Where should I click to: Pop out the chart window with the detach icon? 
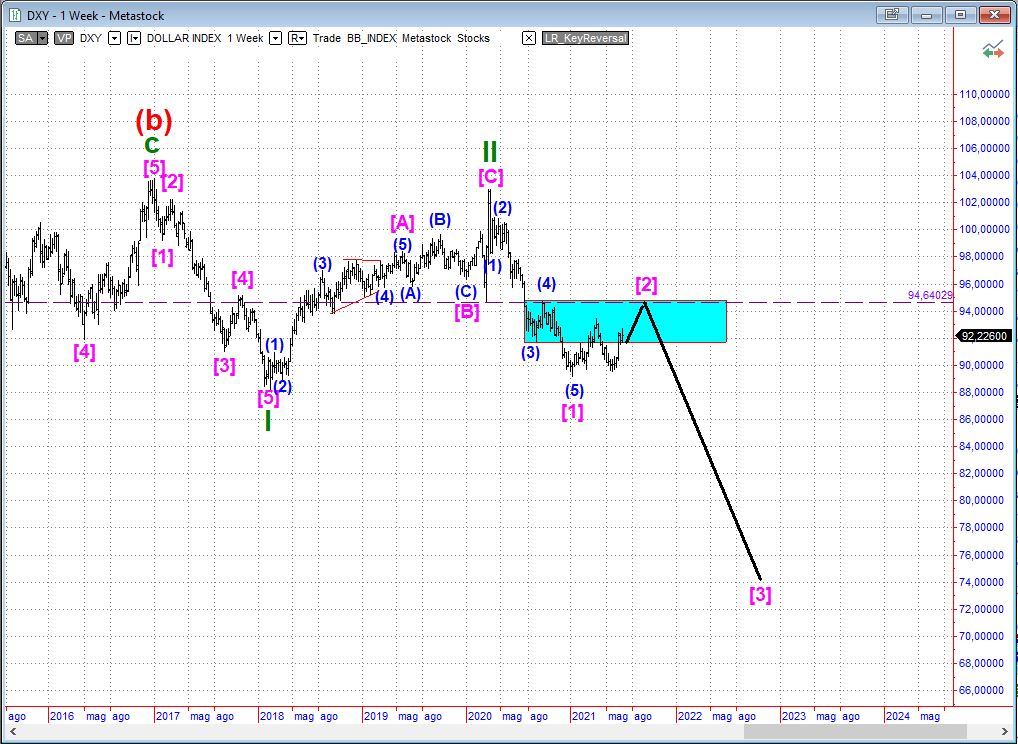point(892,15)
